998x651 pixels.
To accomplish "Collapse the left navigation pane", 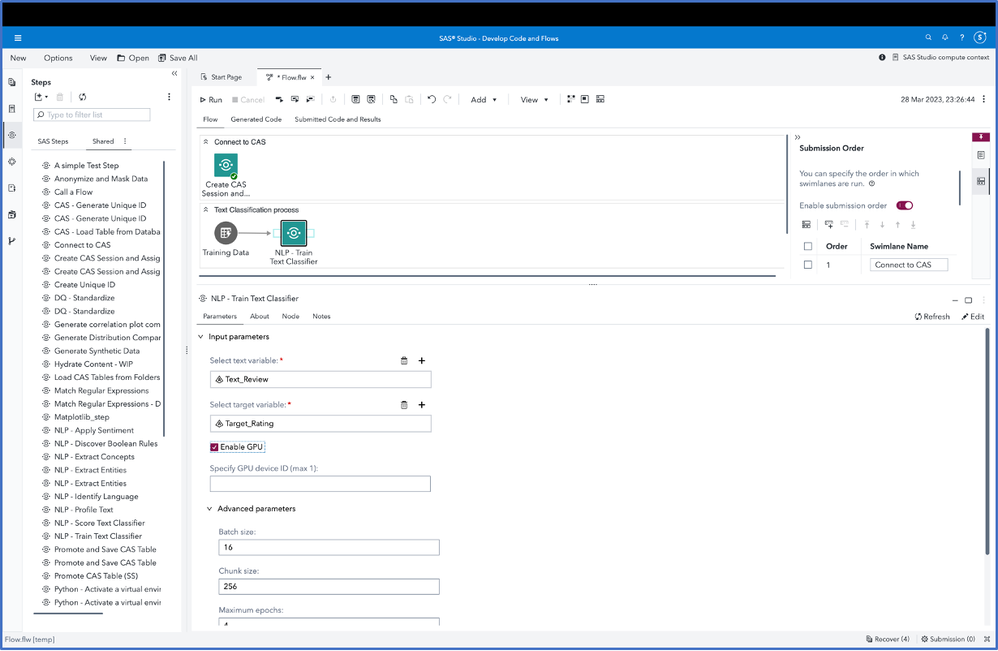I will pos(174,74).
